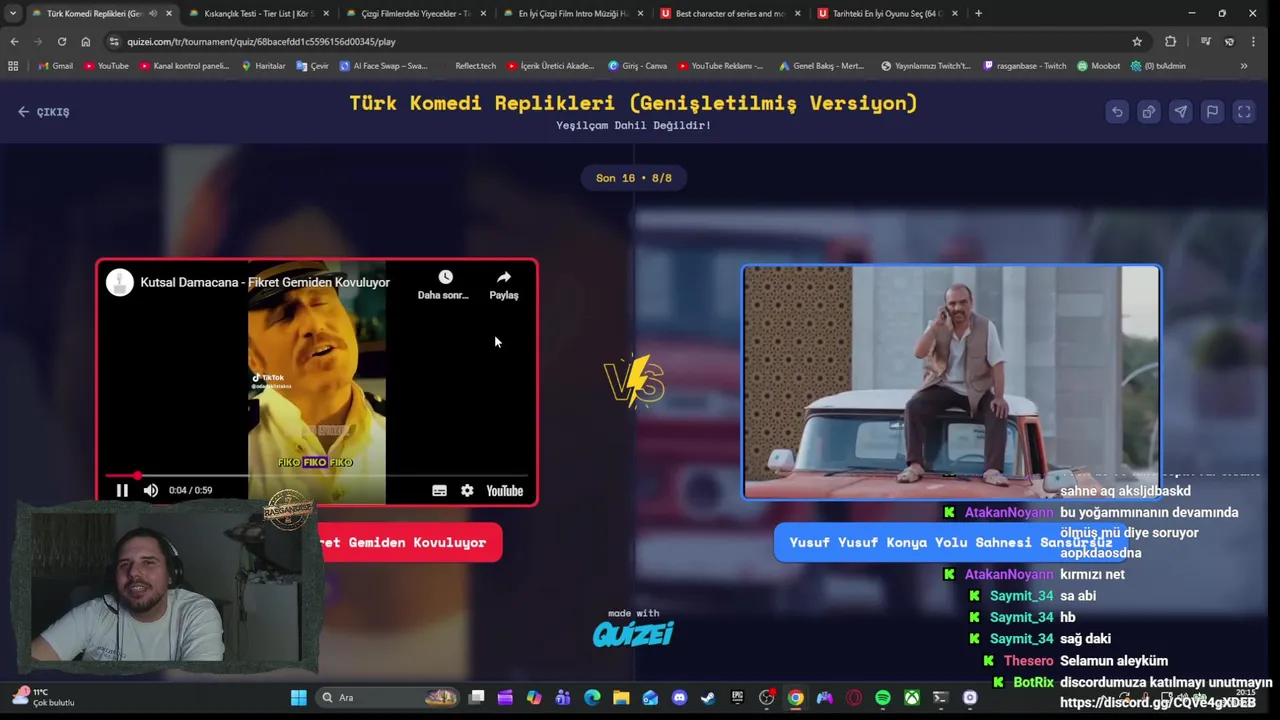Toggle fullscreen quiz mode icon

(x=1244, y=112)
